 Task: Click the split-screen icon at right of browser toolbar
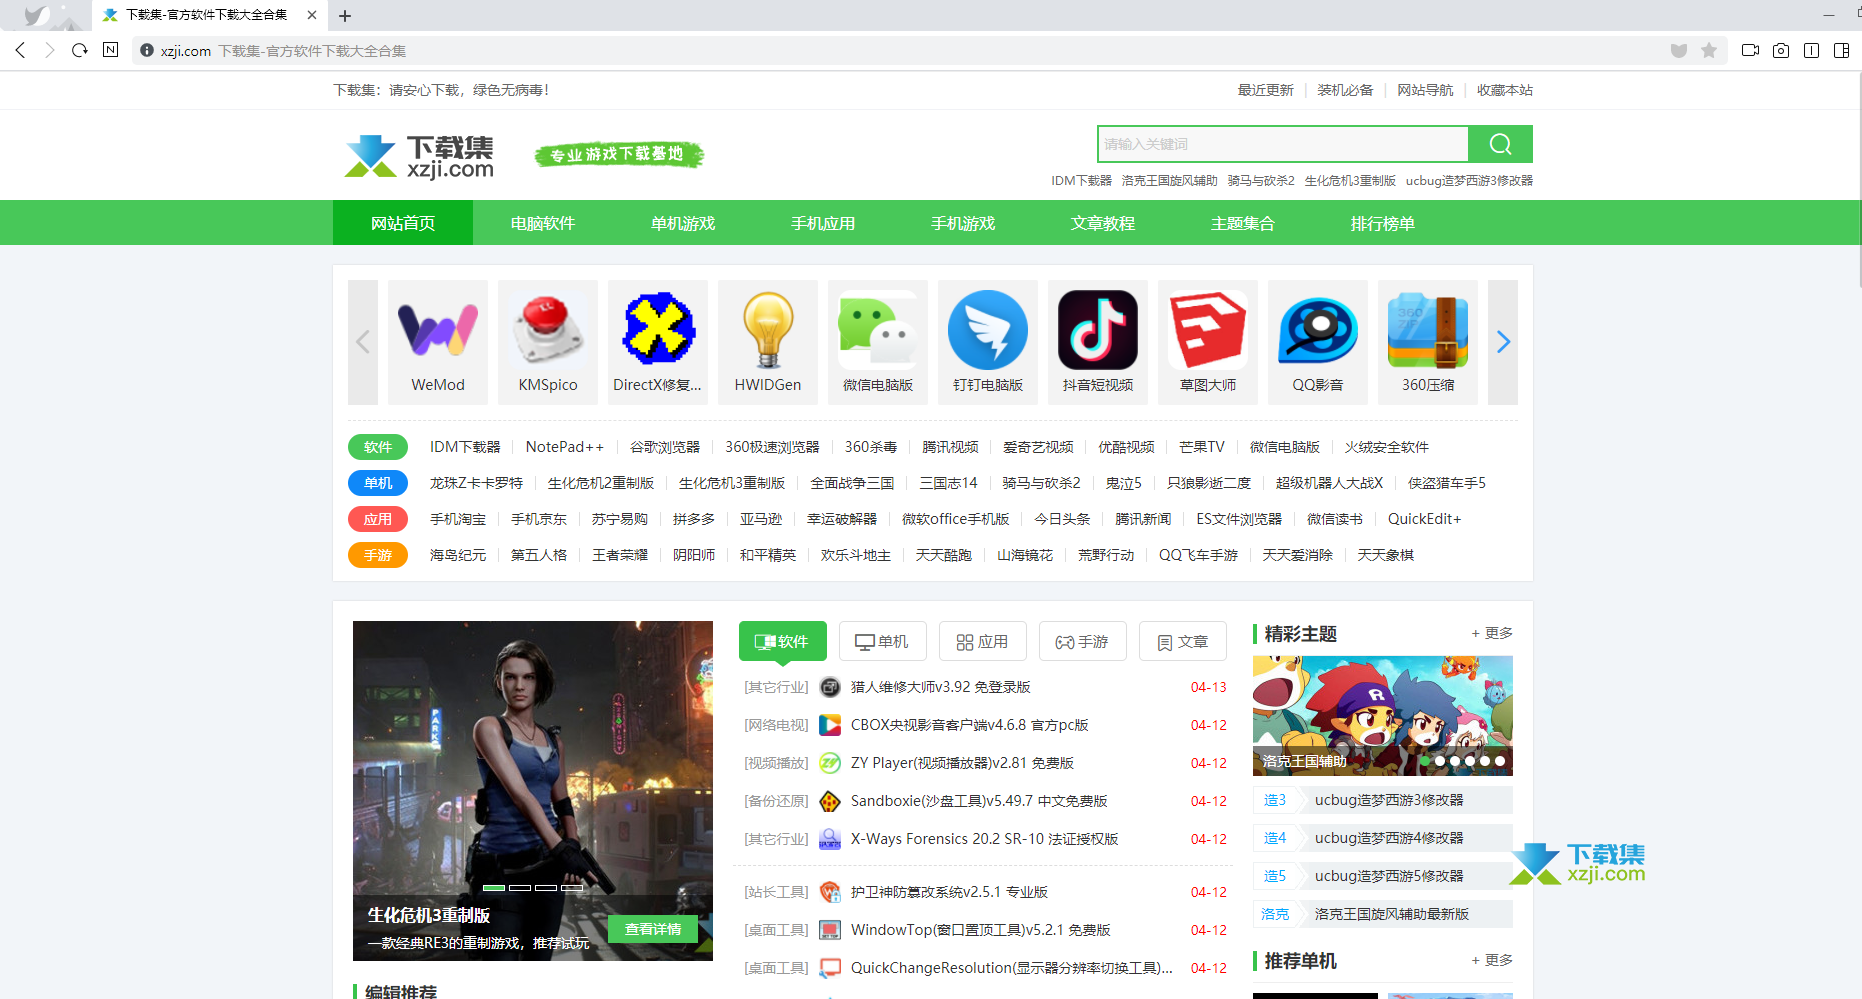1841,50
